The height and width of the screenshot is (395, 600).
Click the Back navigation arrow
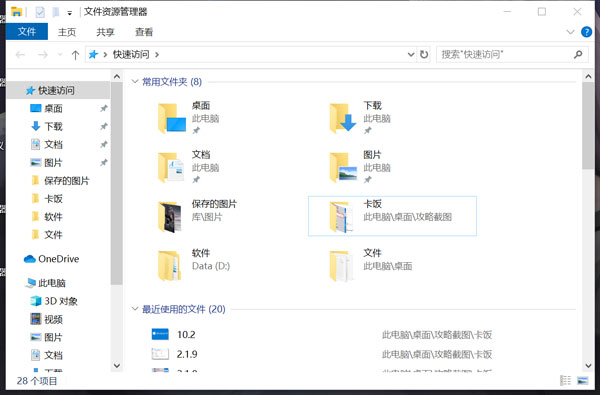tap(20, 55)
